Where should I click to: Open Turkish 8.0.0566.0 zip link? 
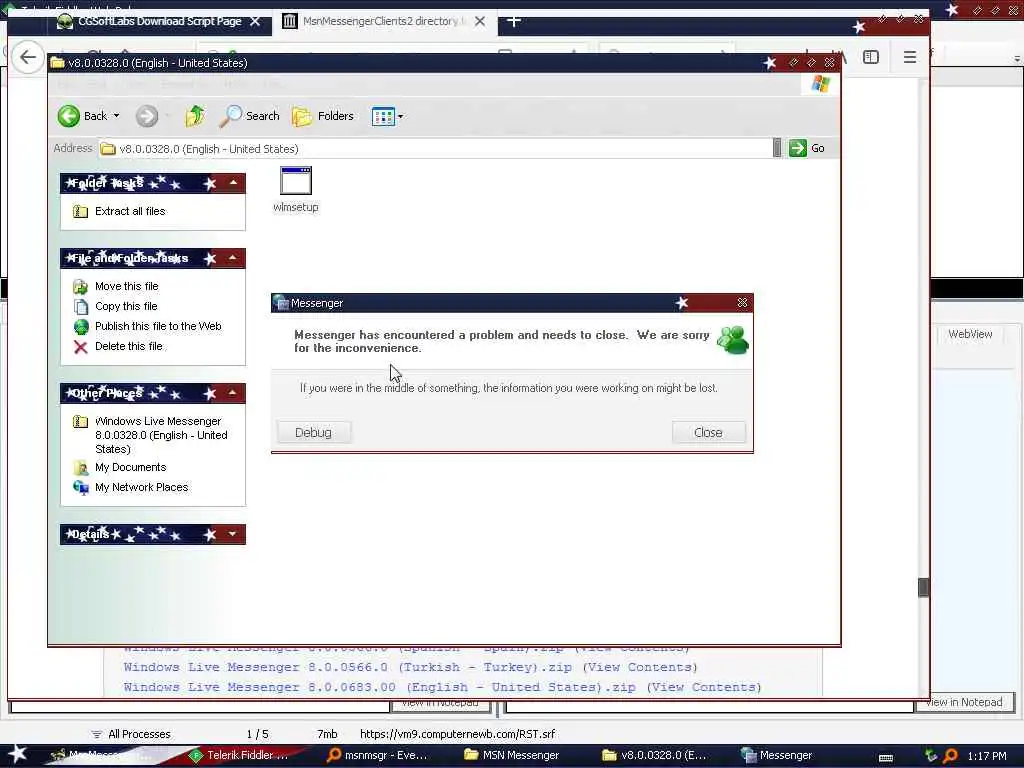point(347,667)
